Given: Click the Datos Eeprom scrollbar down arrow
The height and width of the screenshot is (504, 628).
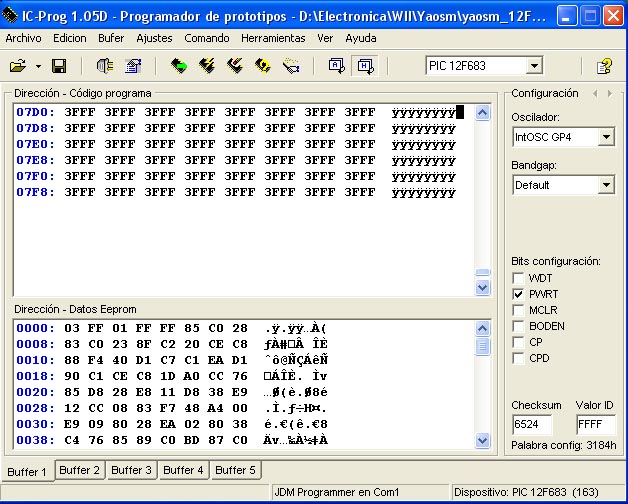Looking at the screenshot, I should [x=483, y=441].
